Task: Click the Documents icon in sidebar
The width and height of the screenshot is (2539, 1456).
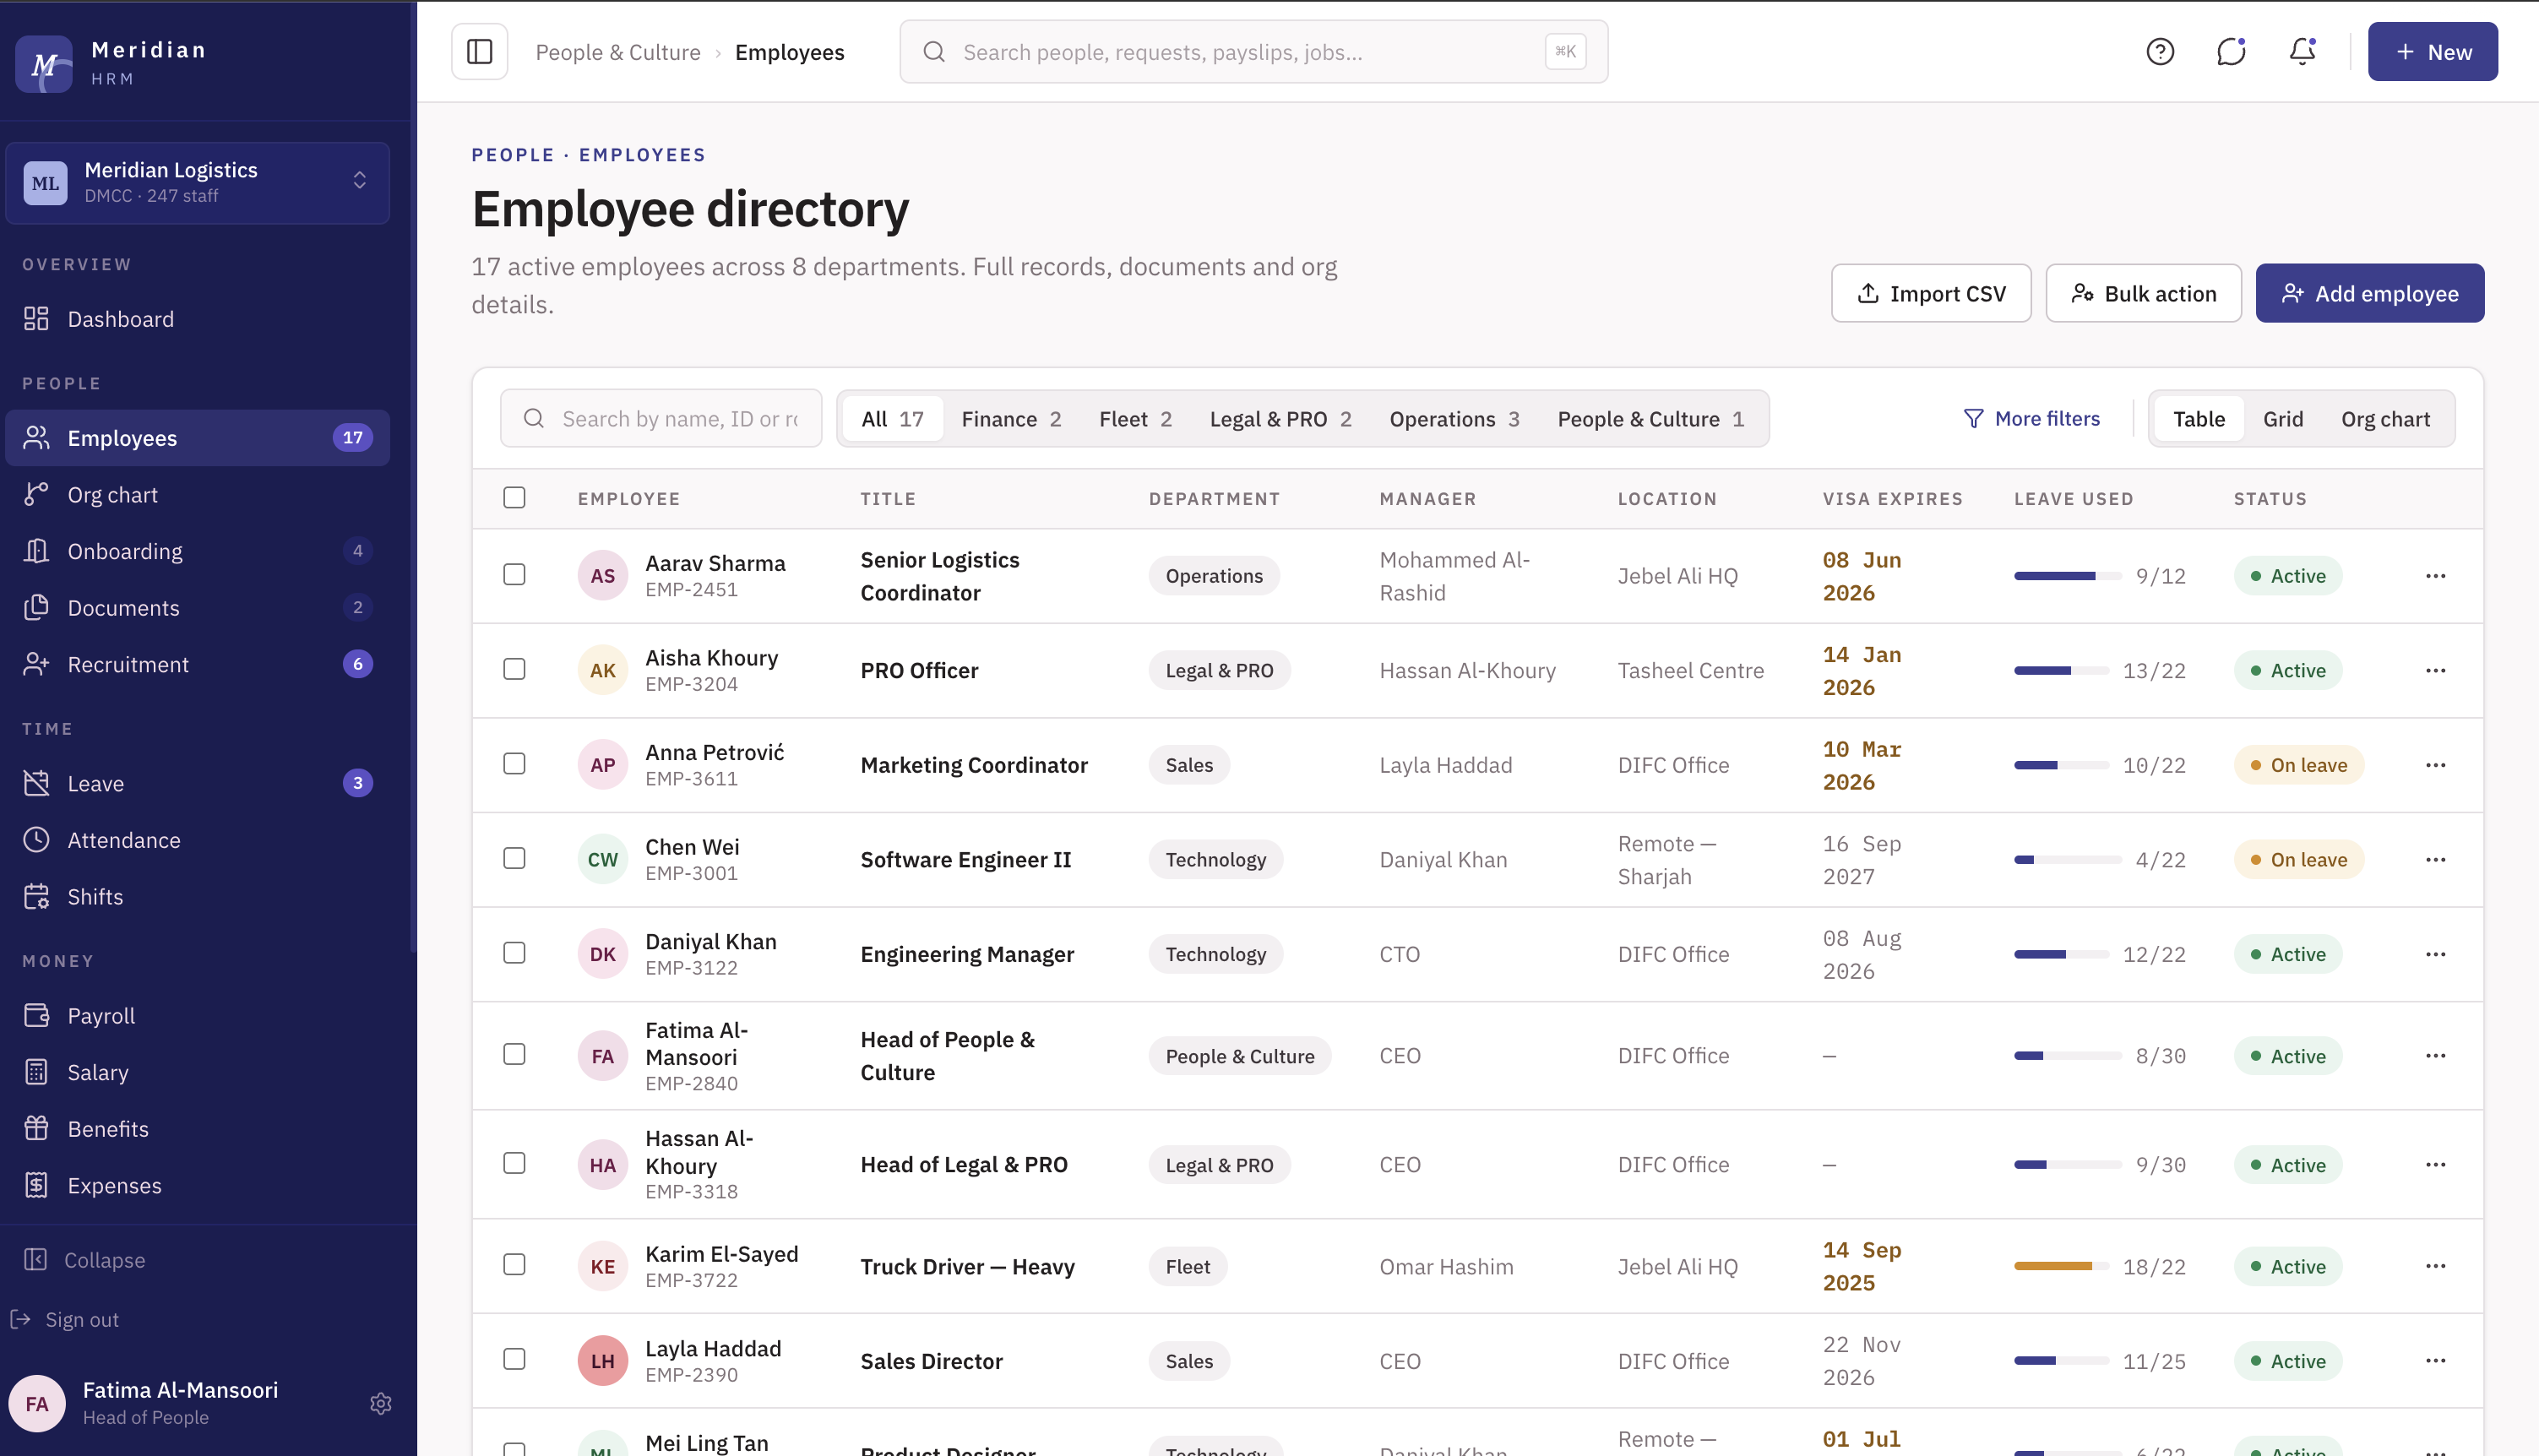Action: (36, 608)
